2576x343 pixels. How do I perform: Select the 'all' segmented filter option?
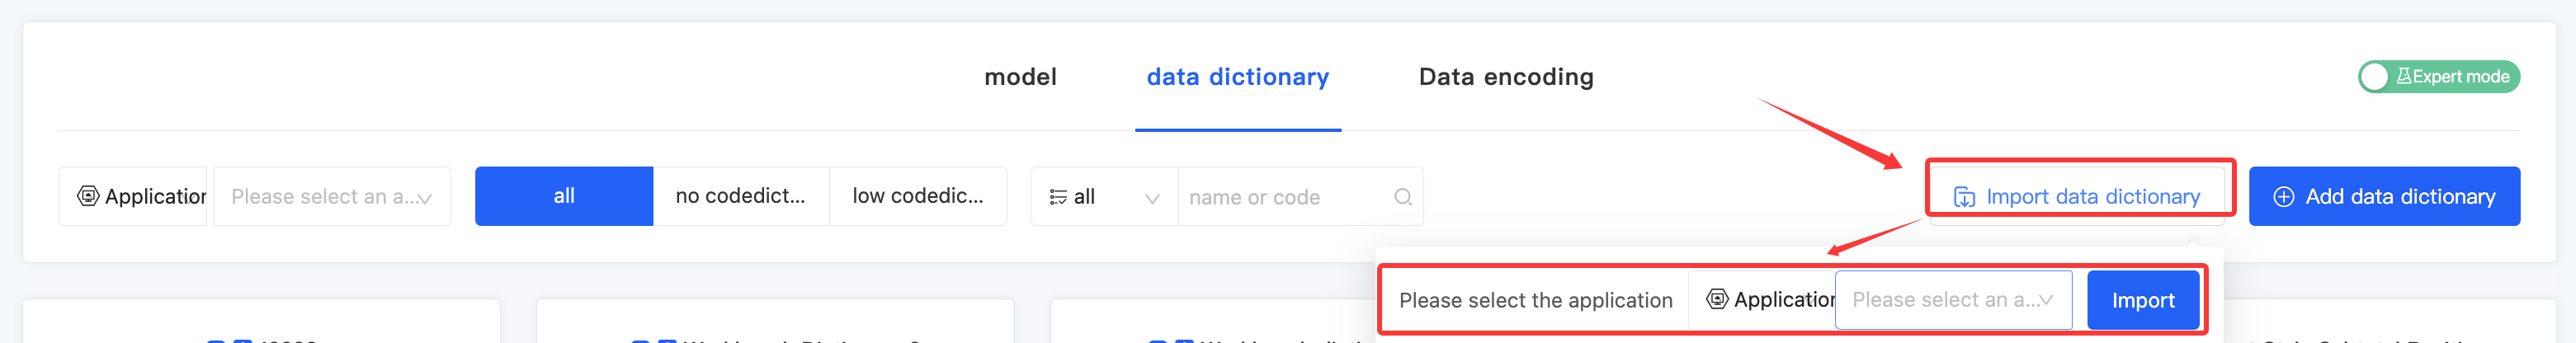(564, 196)
